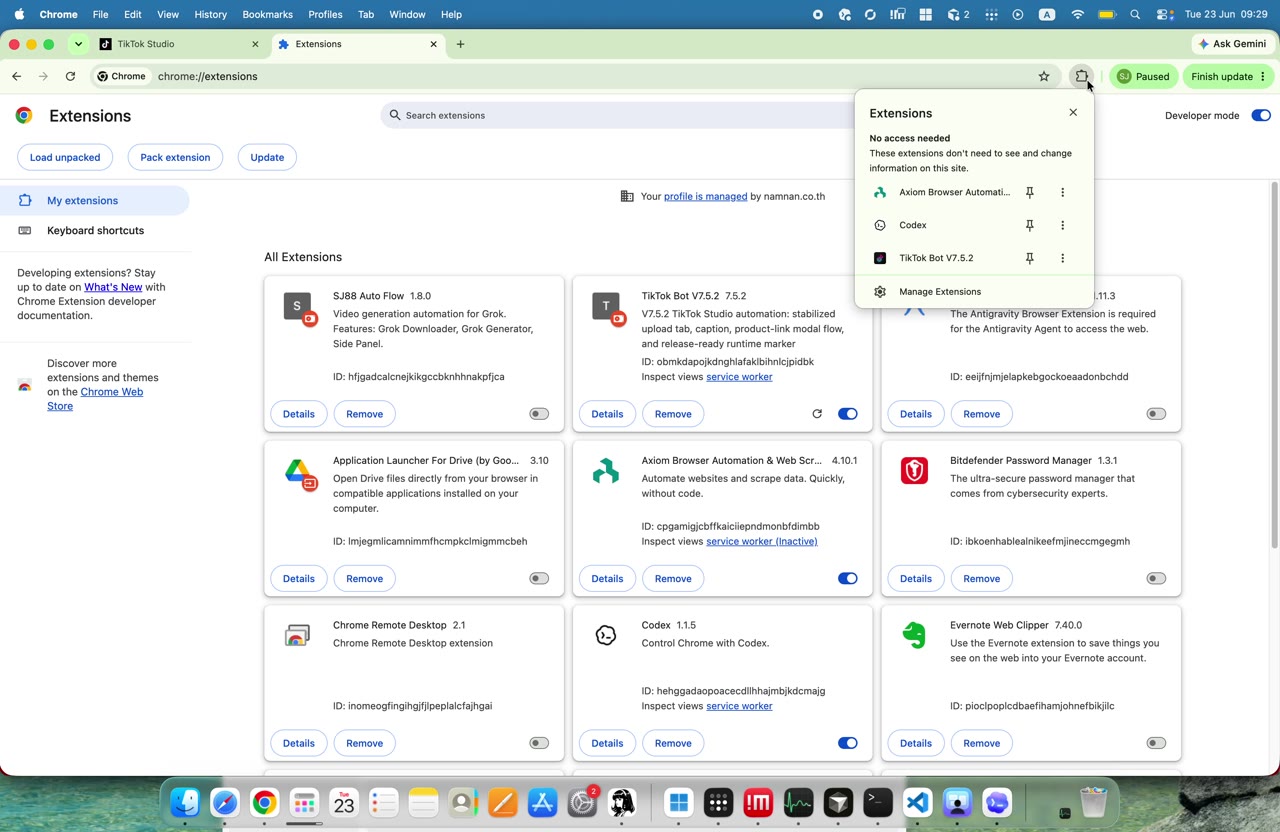Disable Axiom Browser Automation toggle
The image size is (1280, 832).
pyautogui.click(x=848, y=578)
